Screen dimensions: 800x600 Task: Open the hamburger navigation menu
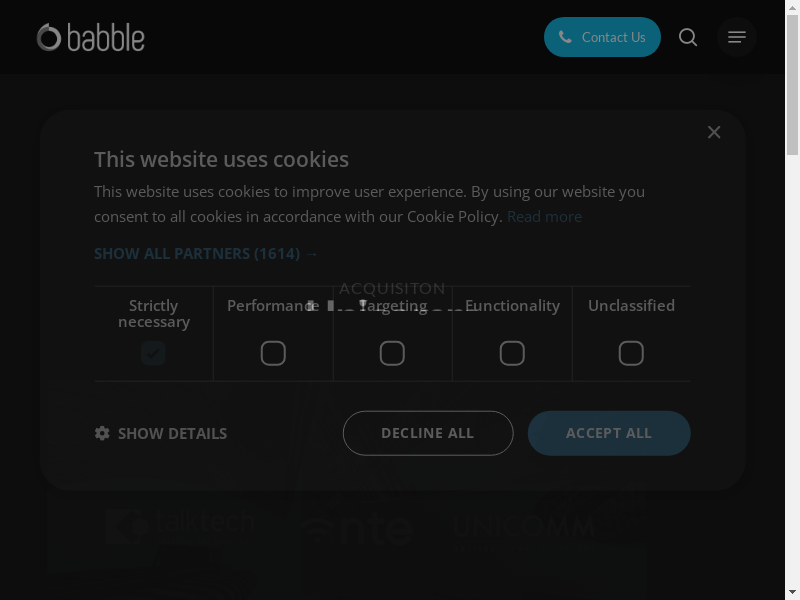(x=737, y=38)
